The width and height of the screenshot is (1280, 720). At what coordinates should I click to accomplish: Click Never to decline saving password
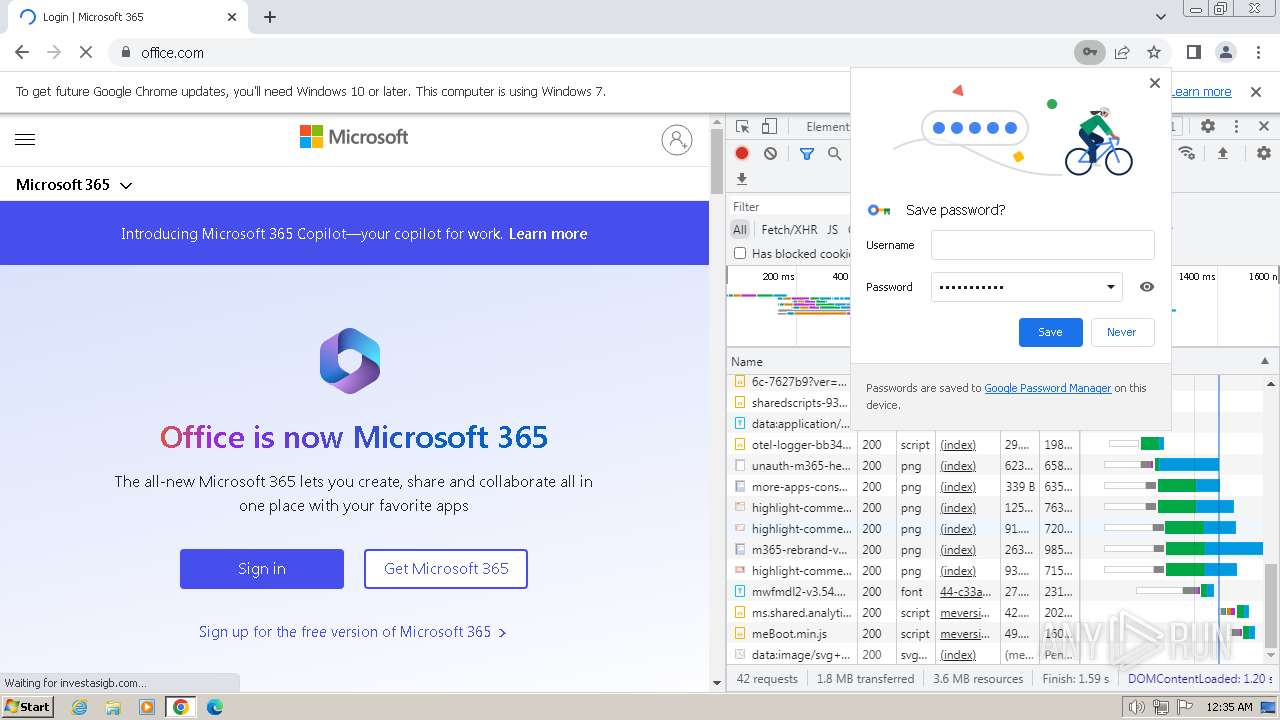click(1121, 332)
